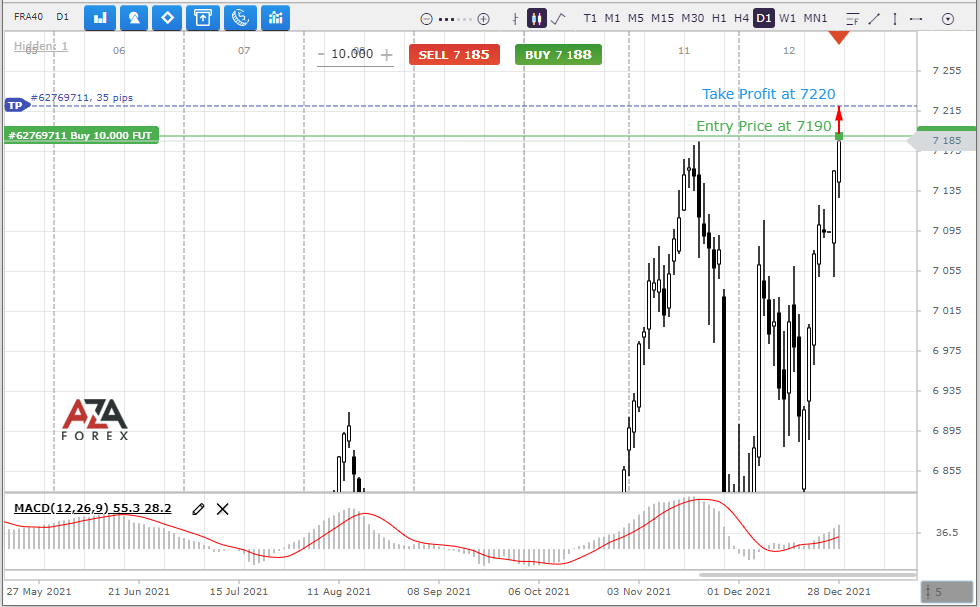The width and height of the screenshot is (980, 607).
Task: Zoom out the chart with minus circle
Action: point(426,19)
